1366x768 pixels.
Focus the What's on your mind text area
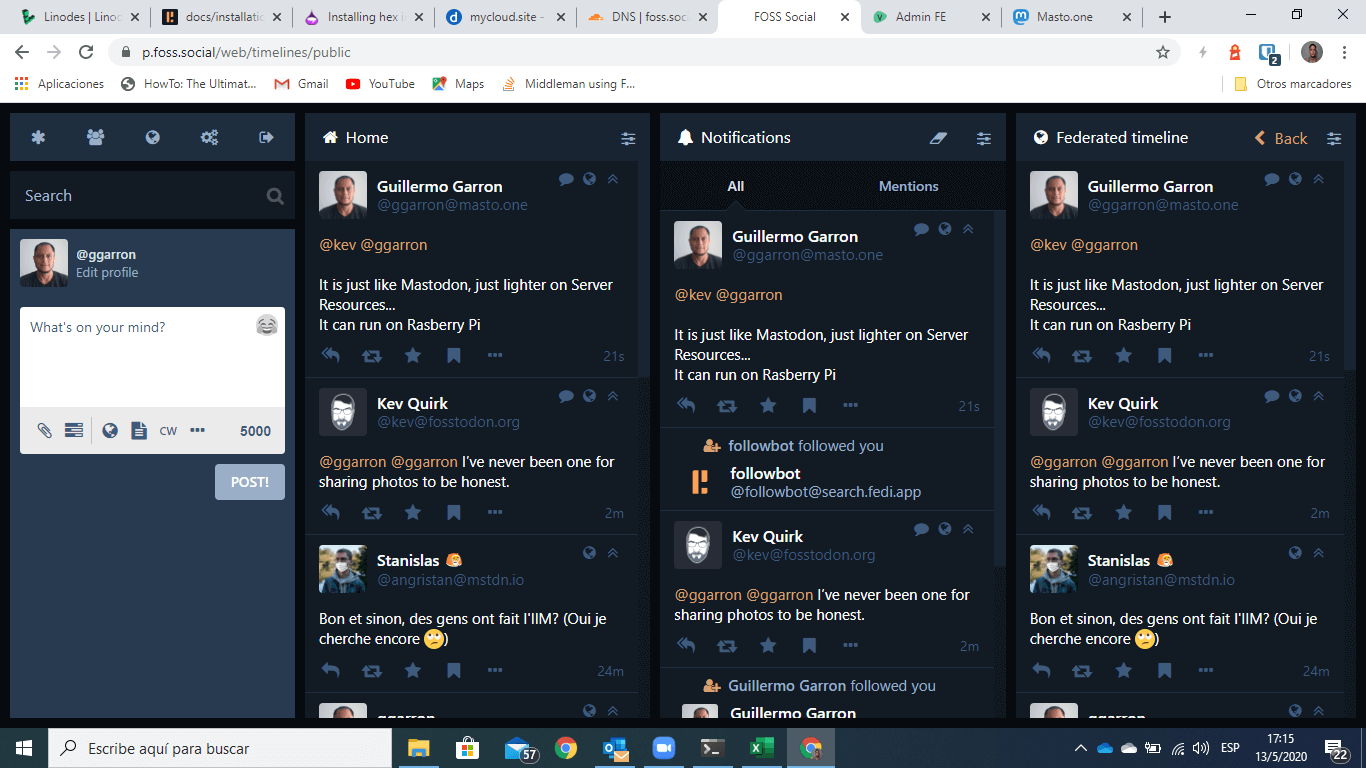[x=152, y=358]
